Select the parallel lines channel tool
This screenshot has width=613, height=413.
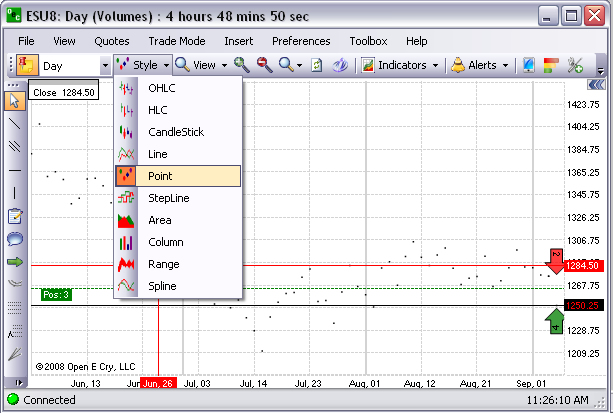coord(14,147)
